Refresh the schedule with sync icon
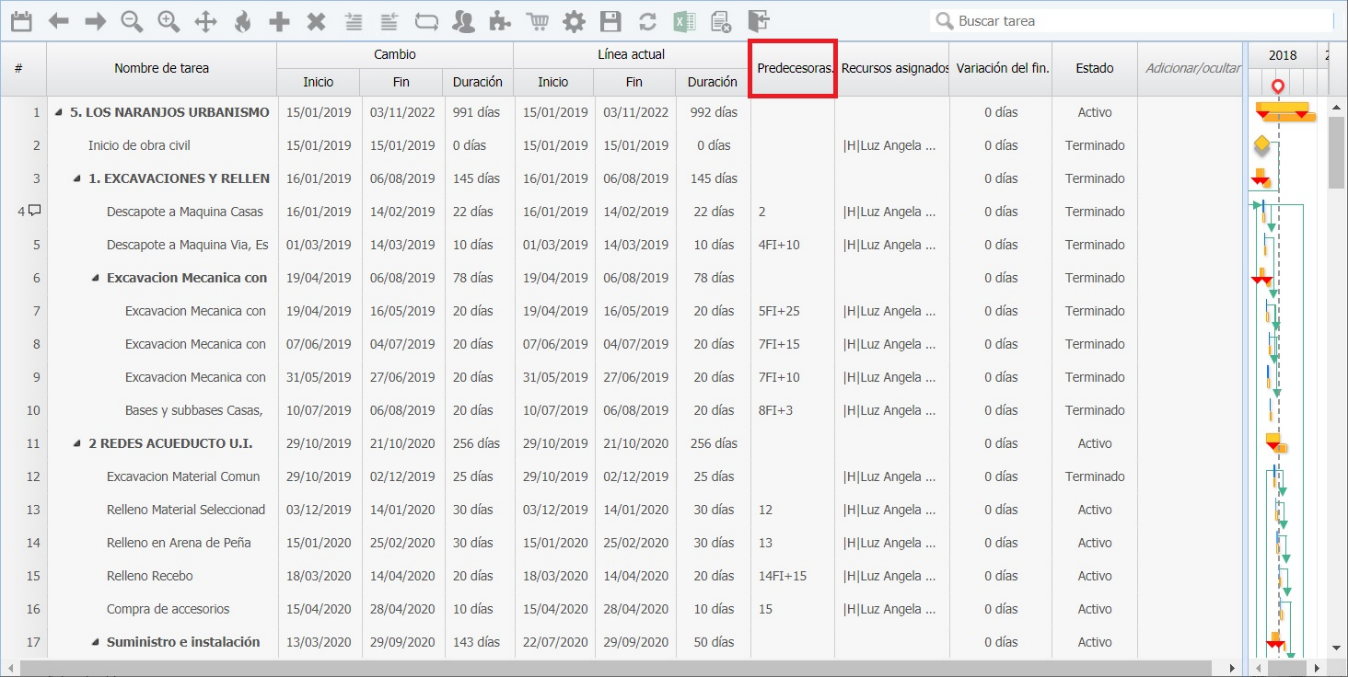Image resolution: width=1348 pixels, height=677 pixels. (647, 21)
